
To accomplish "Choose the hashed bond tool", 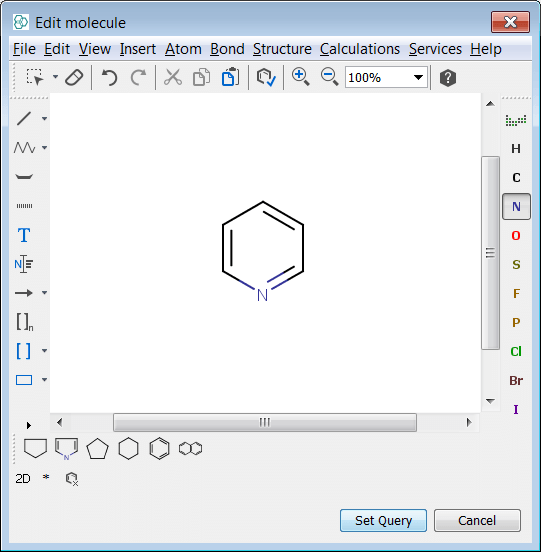I will click(x=24, y=206).
